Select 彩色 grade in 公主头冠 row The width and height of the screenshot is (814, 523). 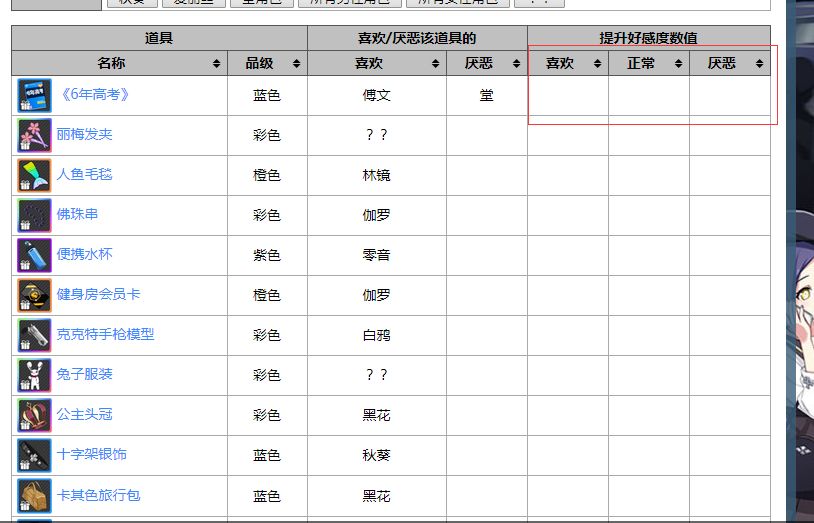click(x=267, y=415)
